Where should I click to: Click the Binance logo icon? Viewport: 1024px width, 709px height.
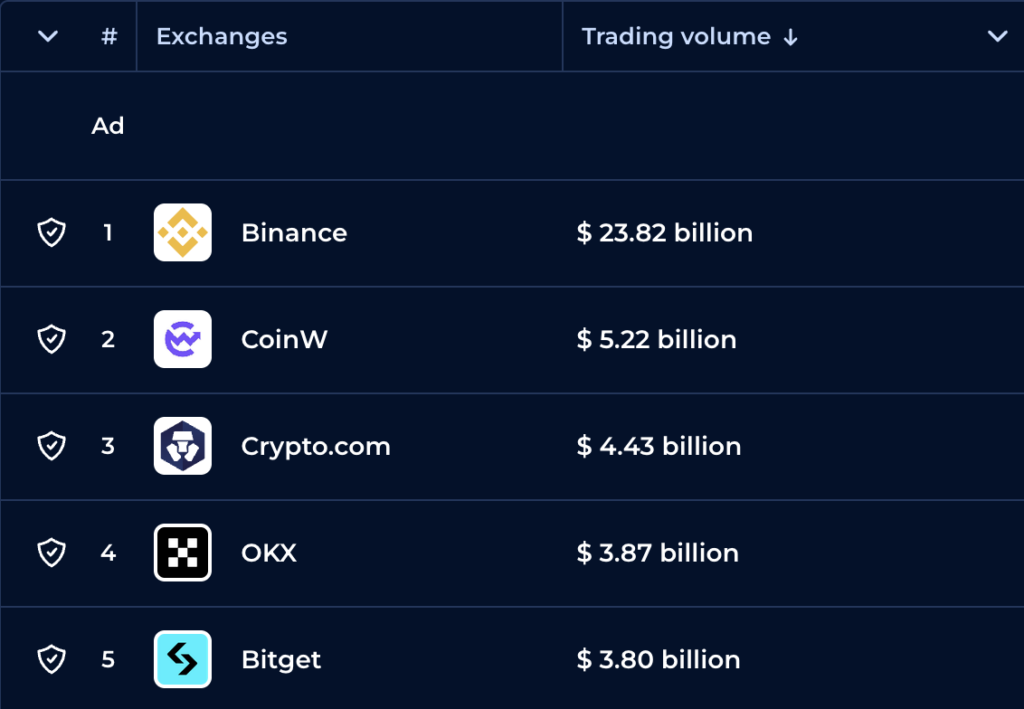(182, 232)
